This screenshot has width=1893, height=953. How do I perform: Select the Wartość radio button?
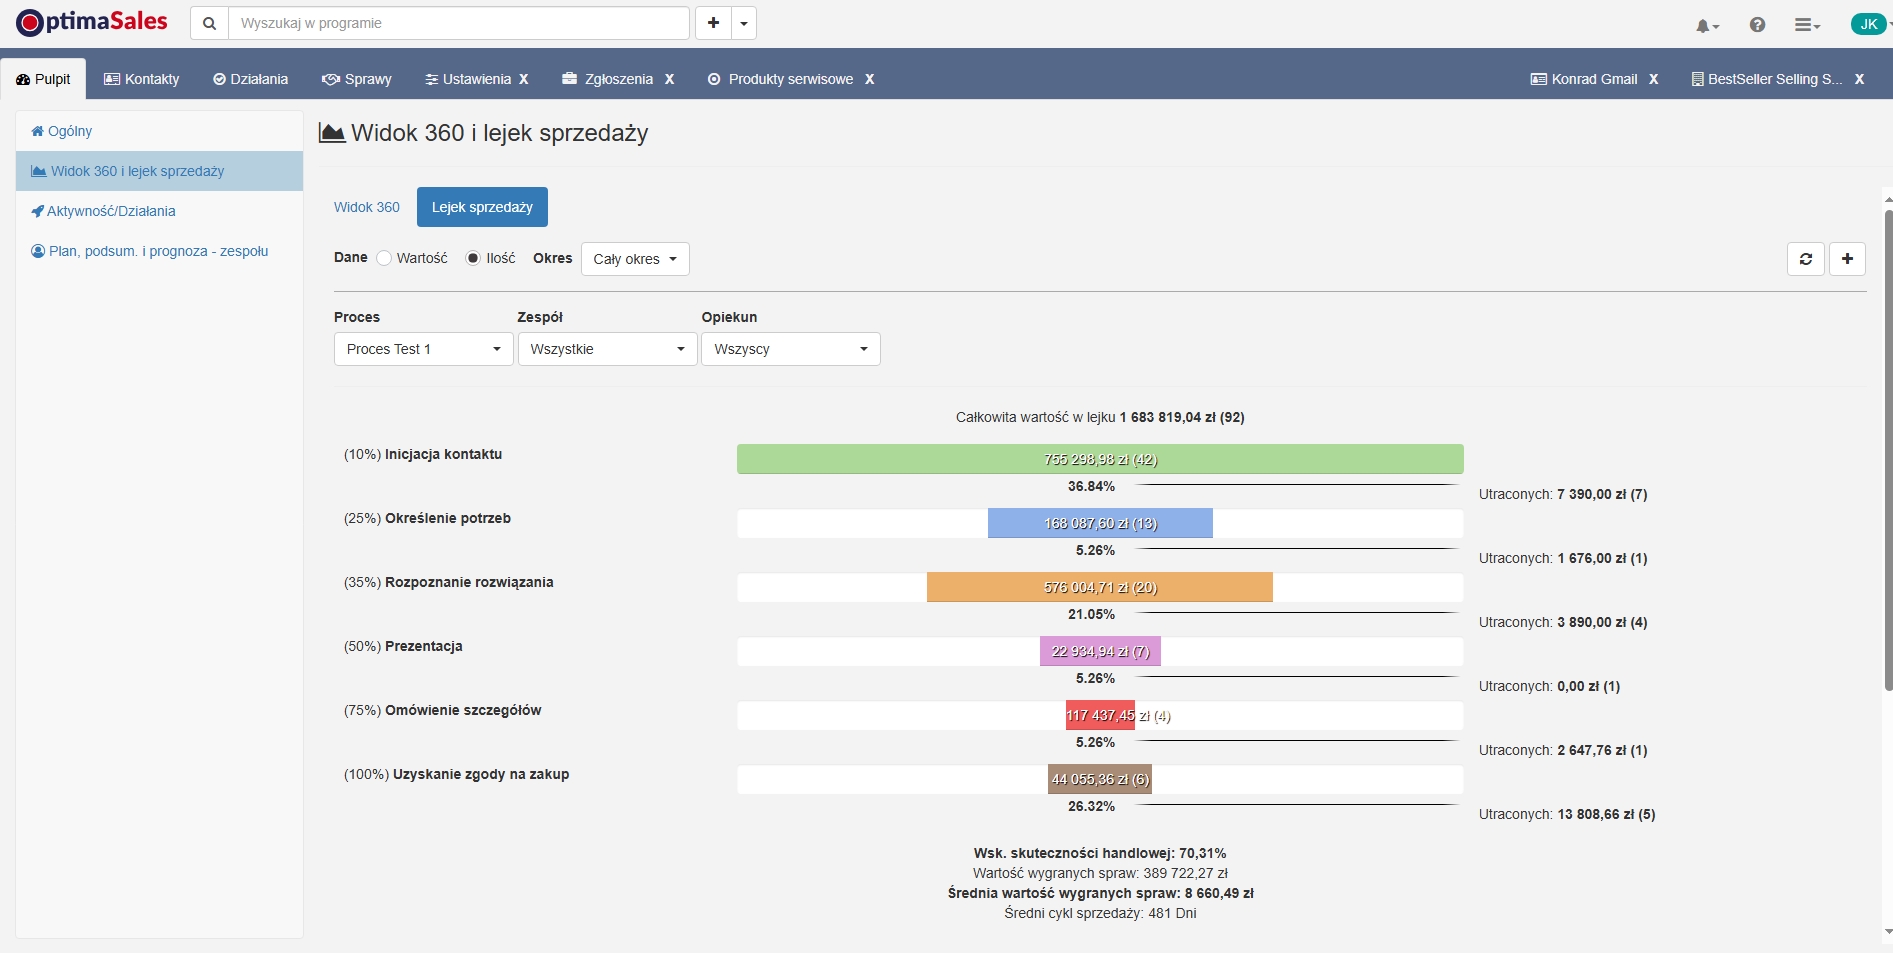tap(384, 258)
